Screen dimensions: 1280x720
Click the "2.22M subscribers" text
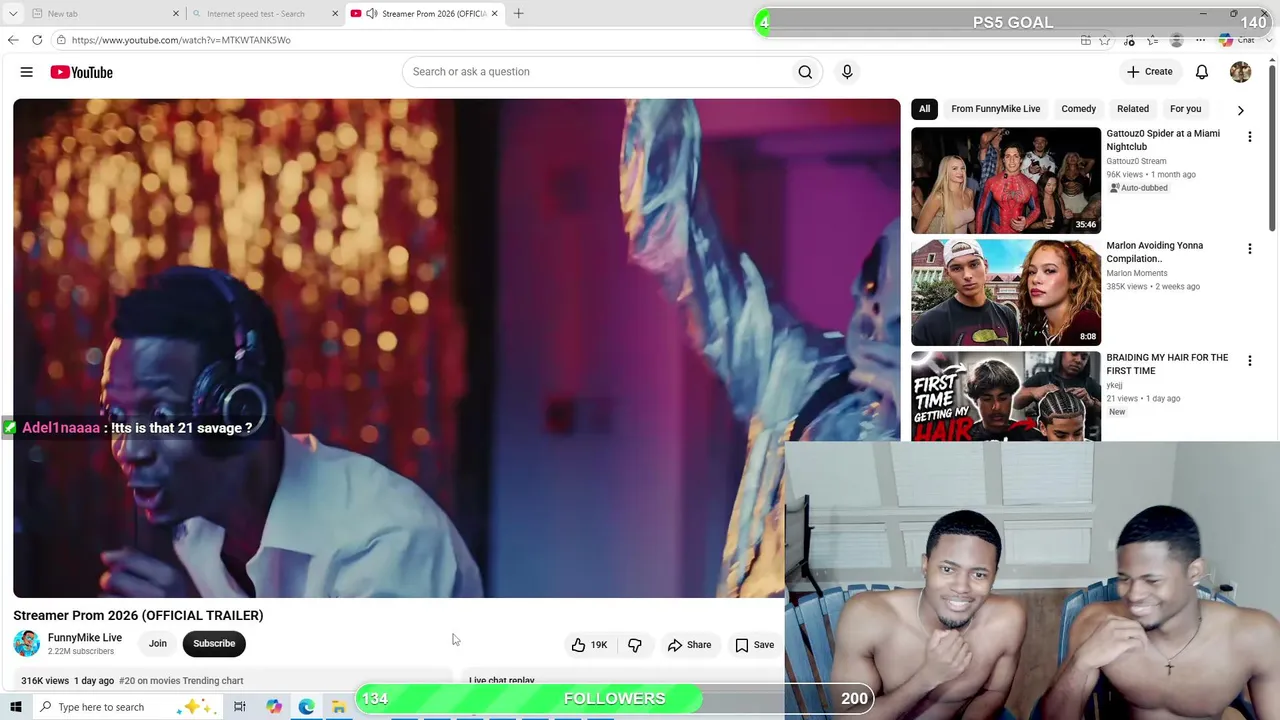(x=81, y=651)
